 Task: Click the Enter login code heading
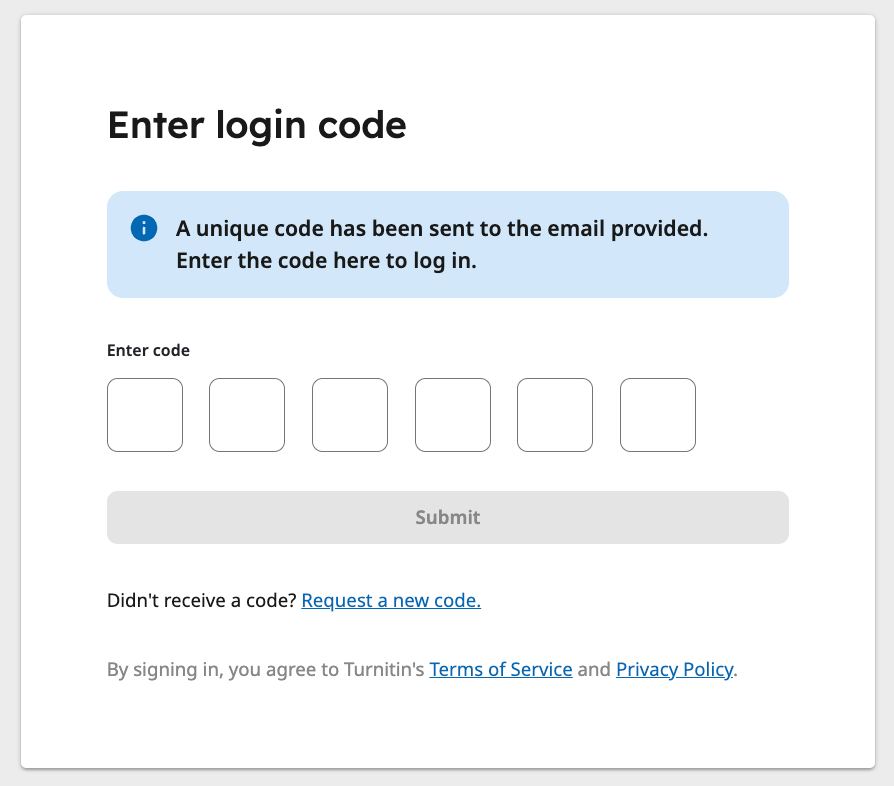click(257, 126)
